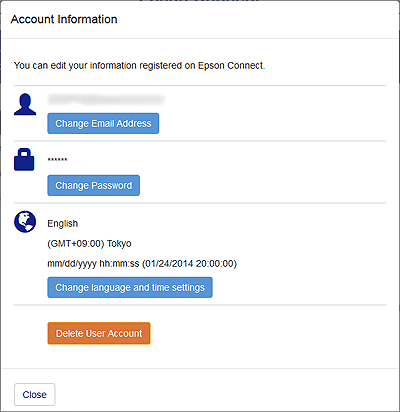The height and width of the screenshot is (412, 400).
Task: Click the padlock password icon
Action: tap(24, 159)
